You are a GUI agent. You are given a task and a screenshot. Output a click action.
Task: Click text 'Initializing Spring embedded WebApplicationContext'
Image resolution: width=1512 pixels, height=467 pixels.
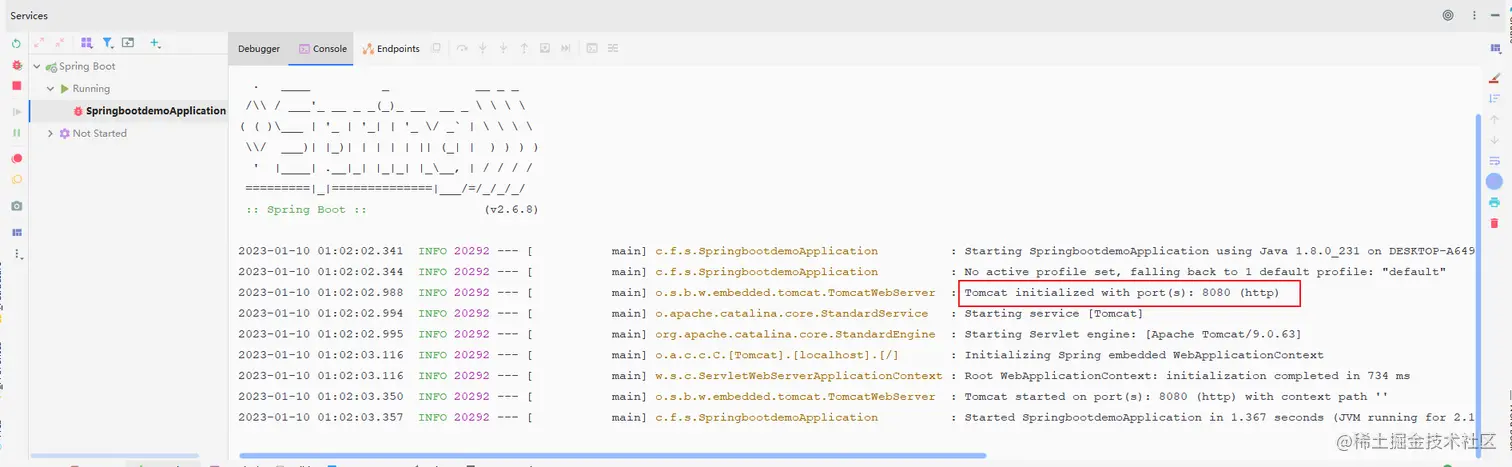coord(1143,355)
